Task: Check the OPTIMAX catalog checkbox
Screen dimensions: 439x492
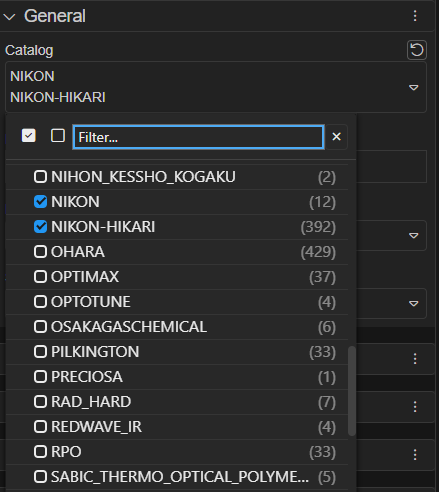Action: 40,277
